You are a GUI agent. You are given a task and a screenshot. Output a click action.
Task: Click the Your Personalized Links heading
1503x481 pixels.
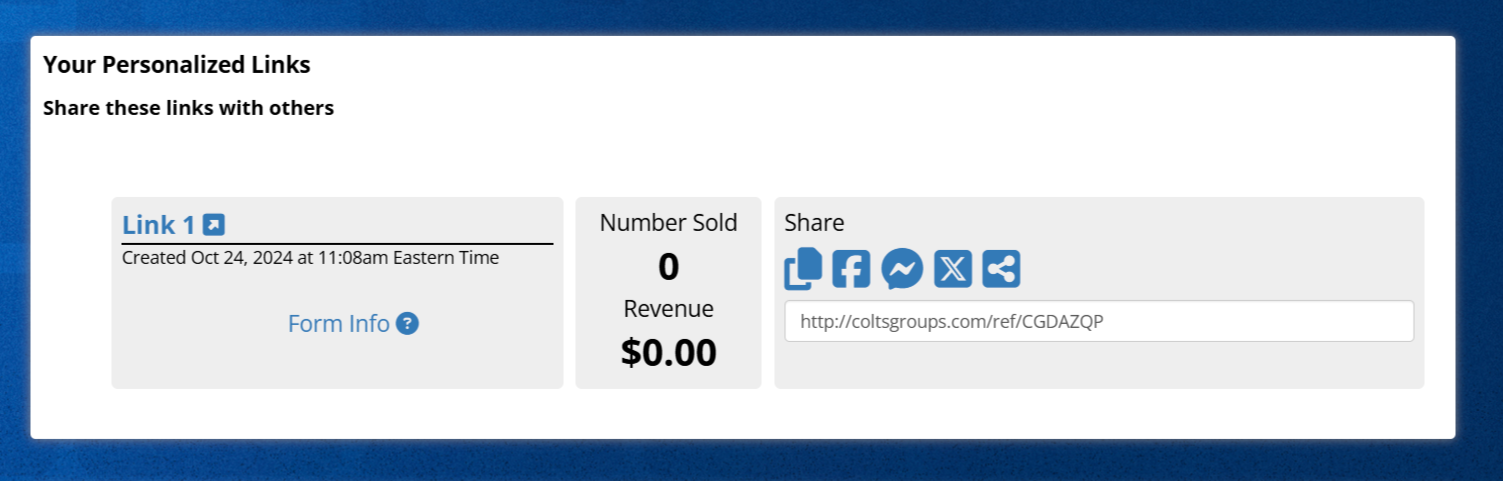tap(177, 65)
